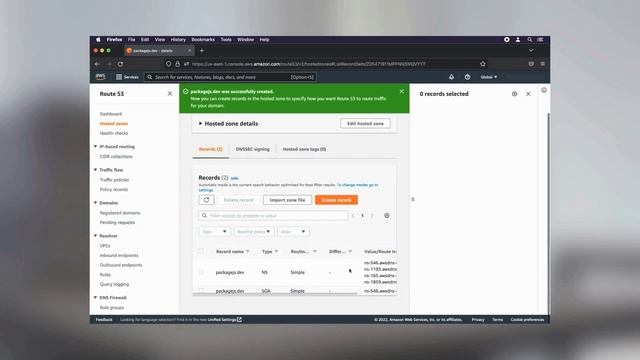Image resolution: width=640 pixels, height=360 pixels.
Task: Click the next page arrow in pagination
Action: [x=372, y=216]
